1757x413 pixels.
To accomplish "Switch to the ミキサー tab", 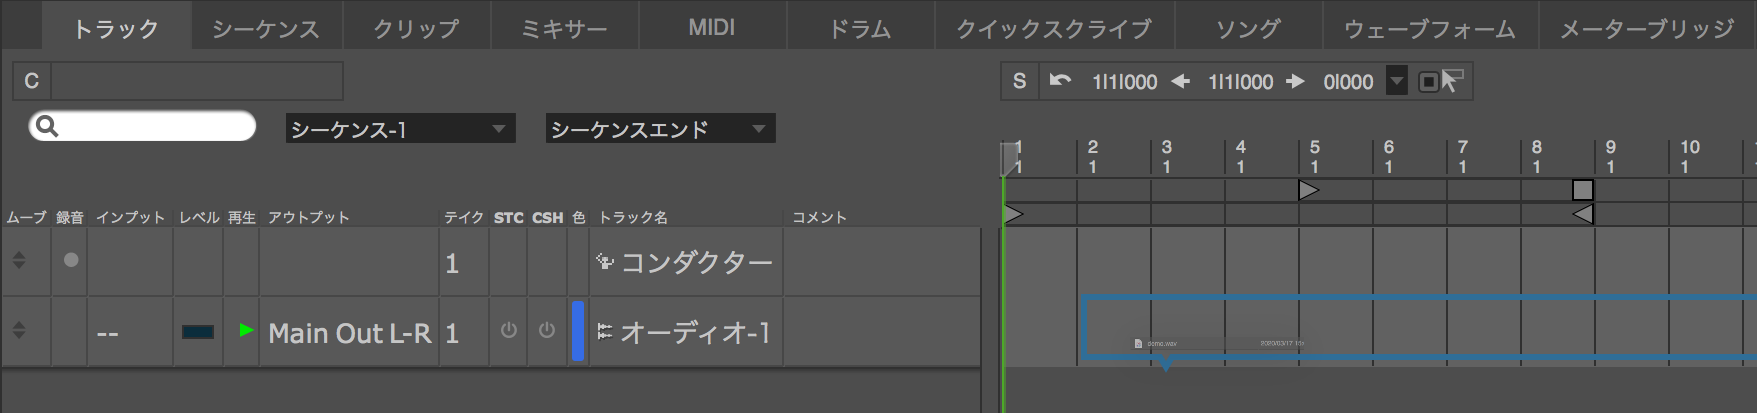I will pos(564,28).
